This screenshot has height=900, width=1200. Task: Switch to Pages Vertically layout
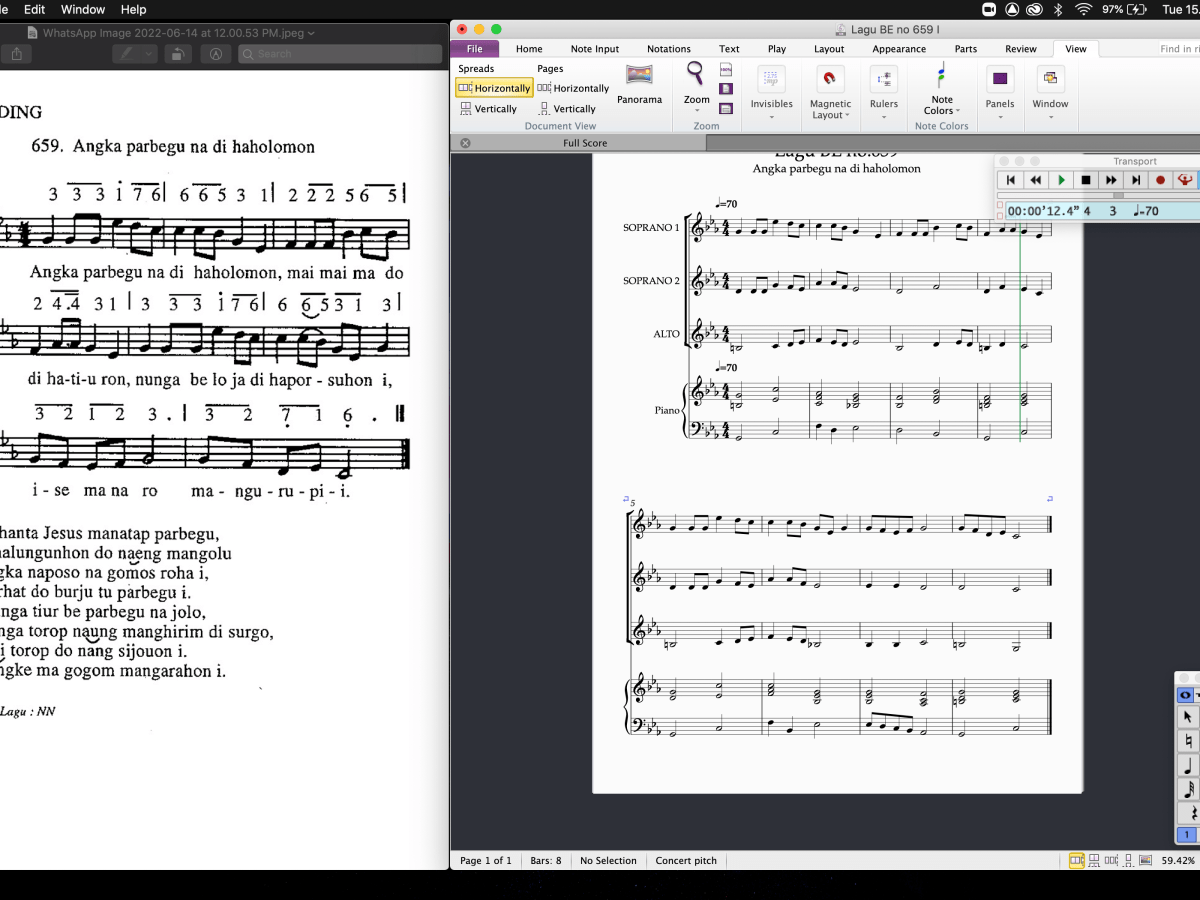pos(567,109)
